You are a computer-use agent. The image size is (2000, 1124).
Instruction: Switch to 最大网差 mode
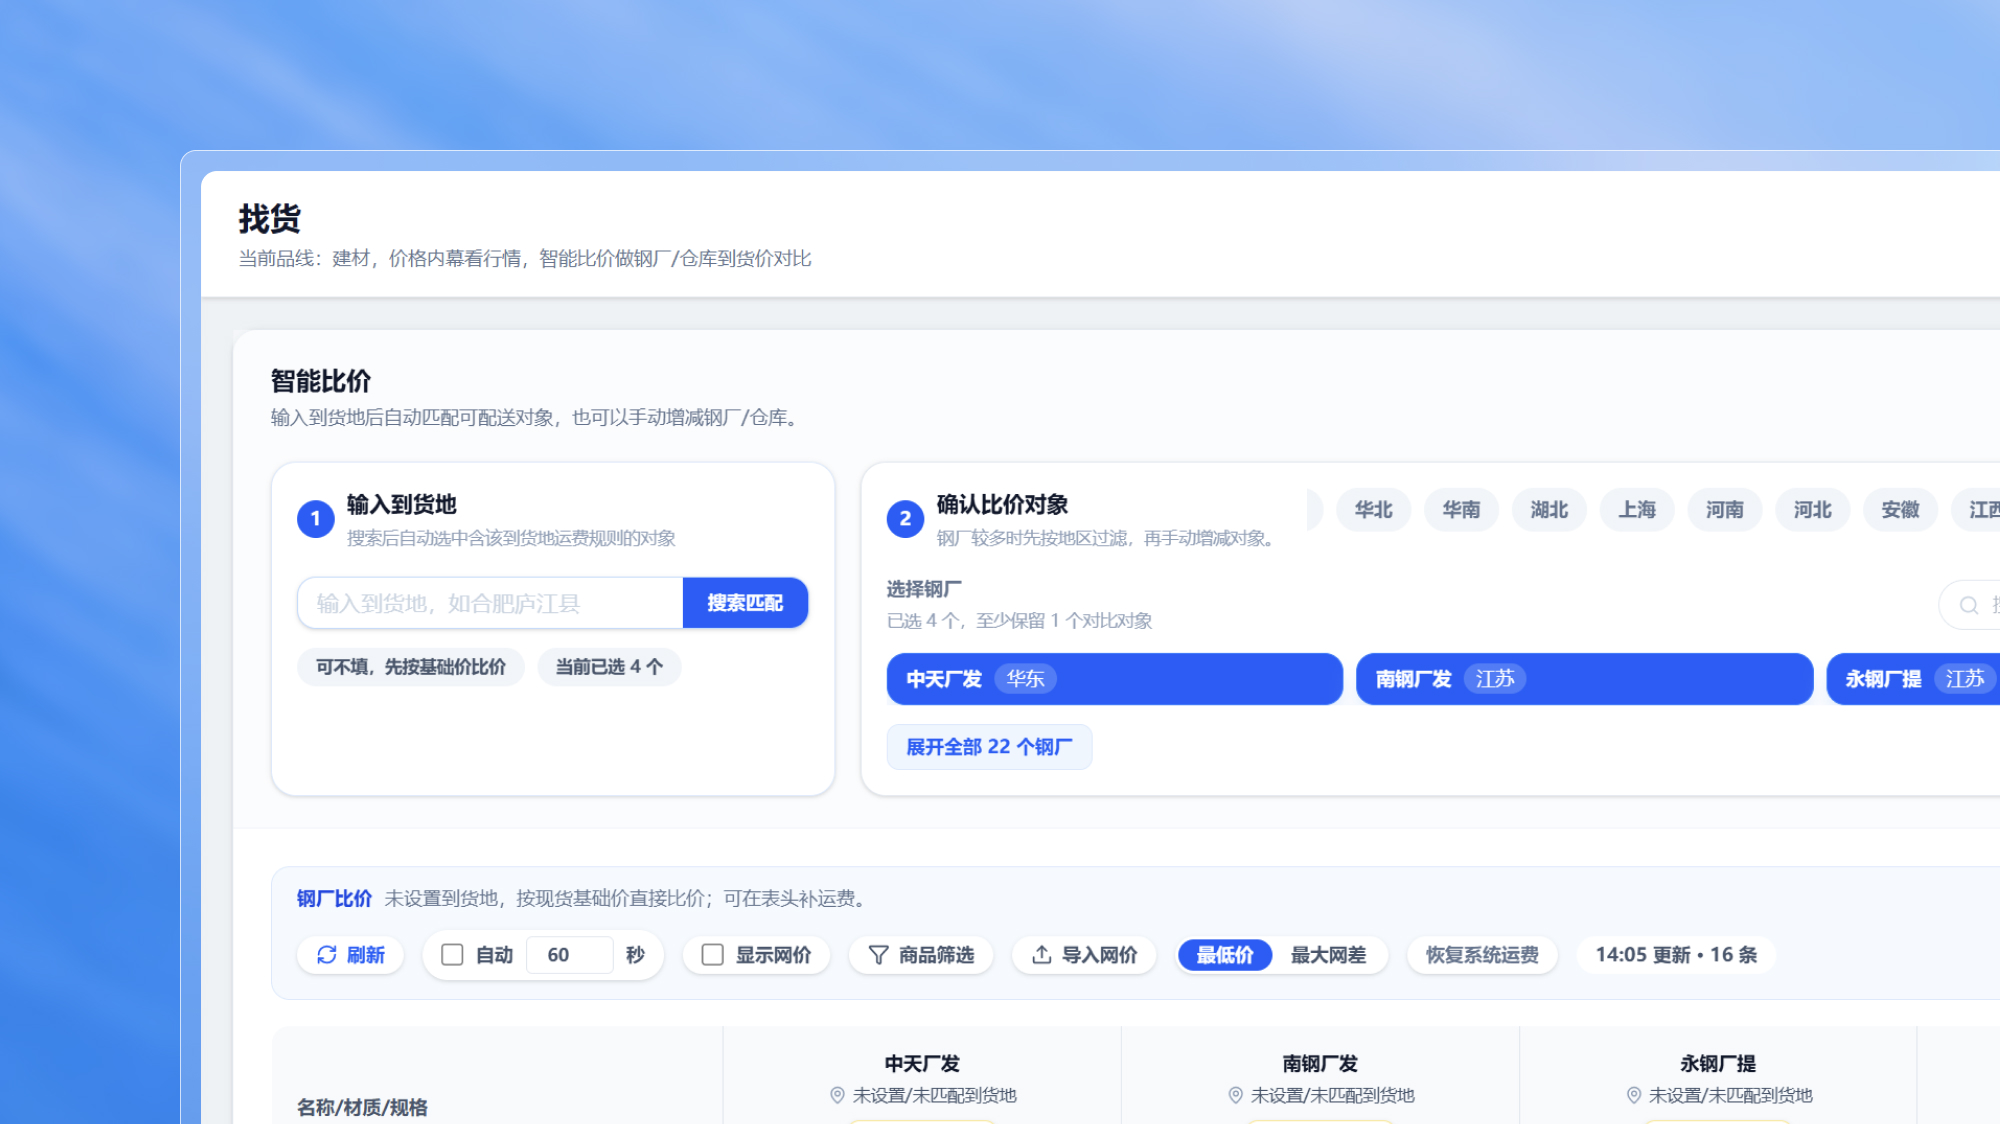point(1328,955)
